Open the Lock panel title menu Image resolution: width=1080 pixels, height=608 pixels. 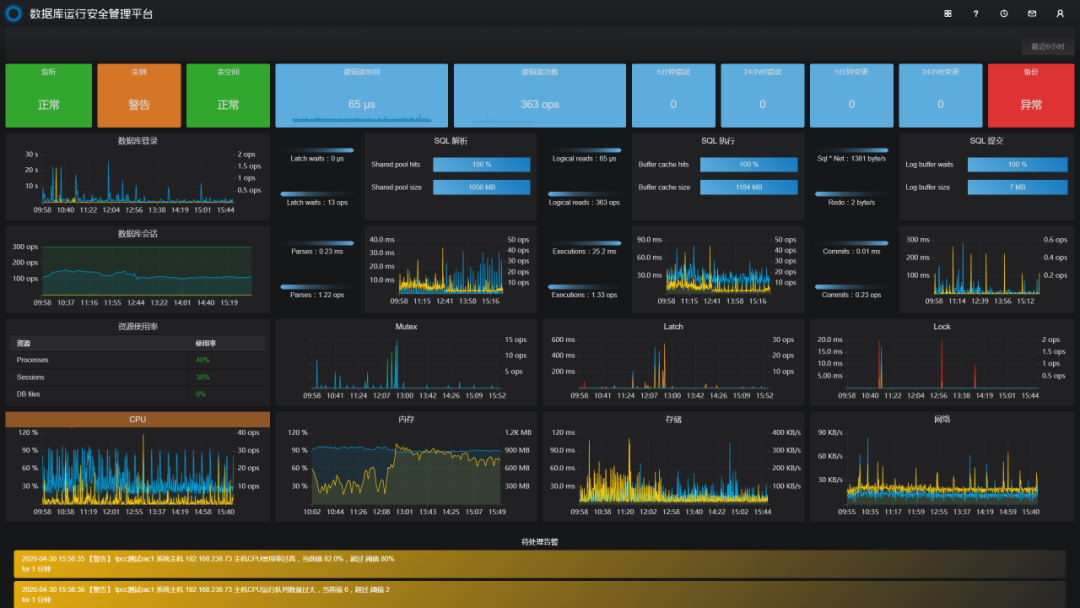942,326
